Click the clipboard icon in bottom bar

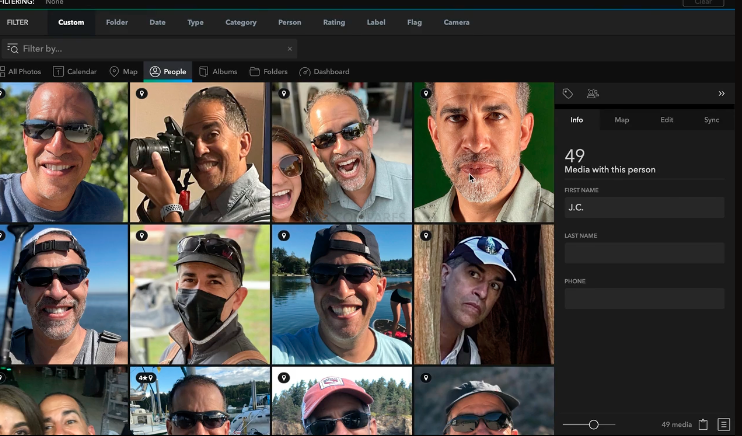(703, 425)
